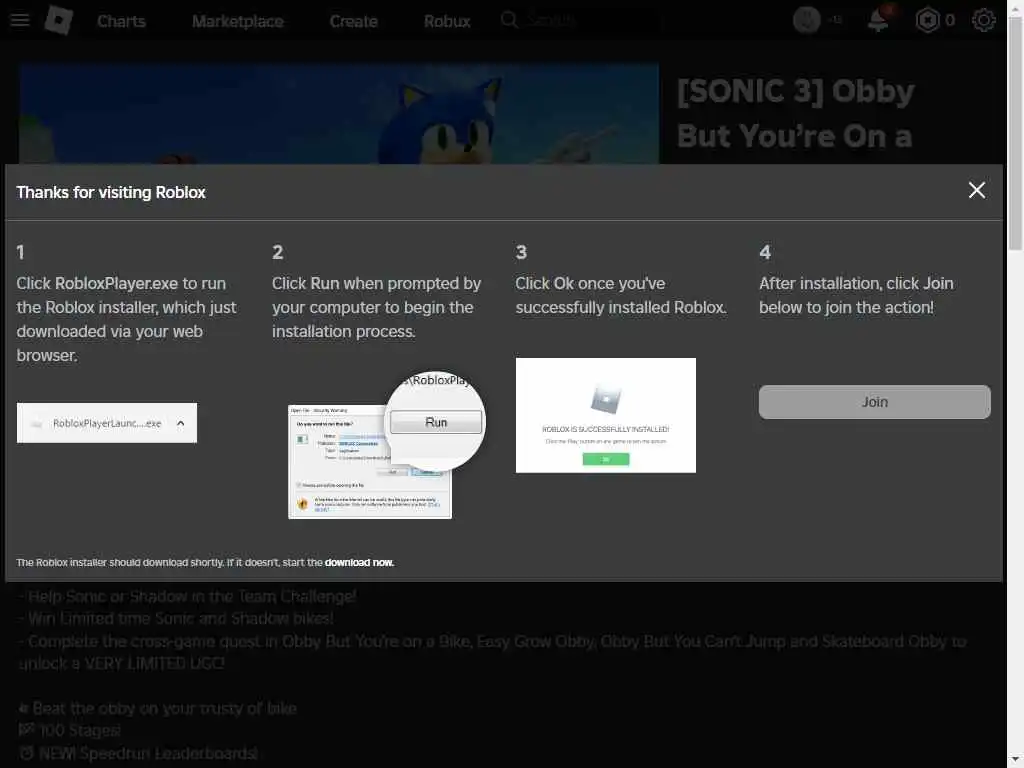This screenshot has height=768, width=1024.
Task: Click the search magnifier icon
Action: (x=509, y=20)
